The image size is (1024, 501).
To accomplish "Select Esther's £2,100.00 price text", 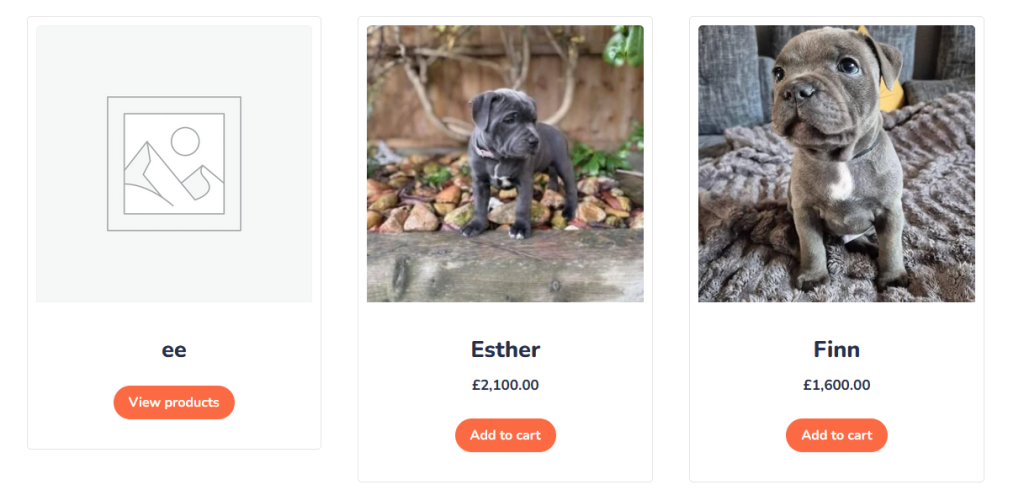I will tap(505, 385).
